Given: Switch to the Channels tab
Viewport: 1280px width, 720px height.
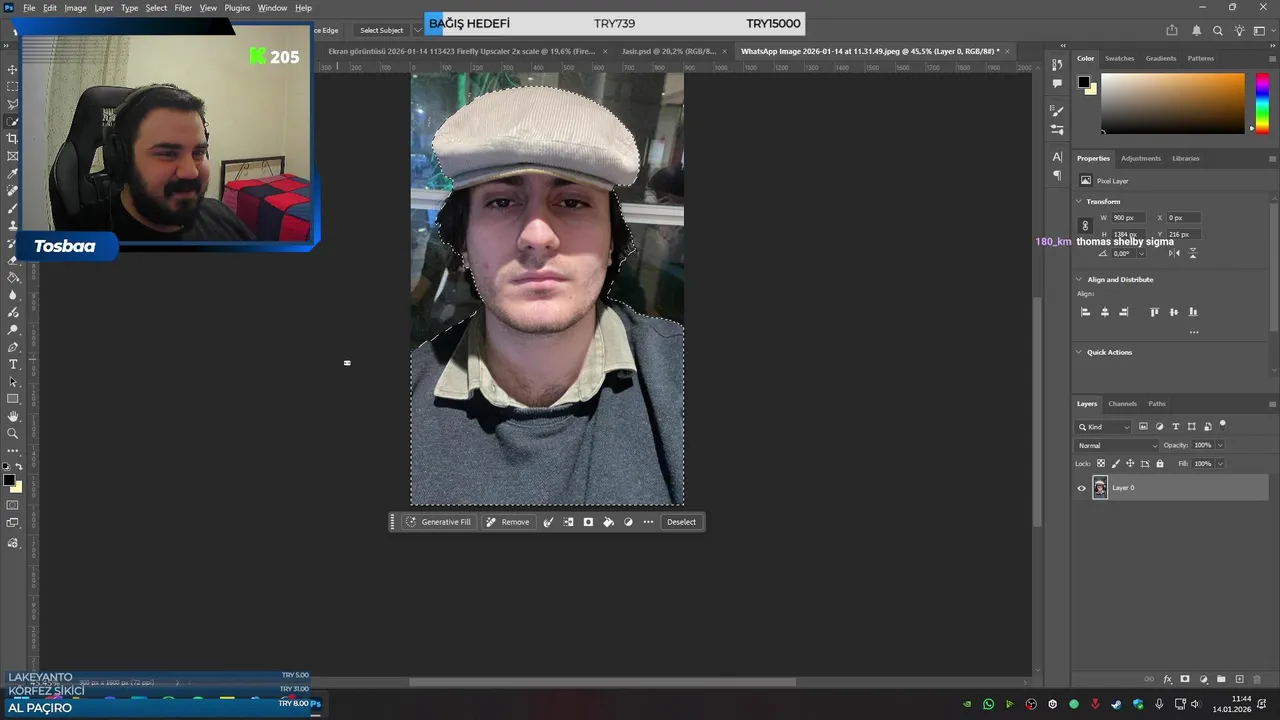Looking at the screenshot, I should (1122, 404).
